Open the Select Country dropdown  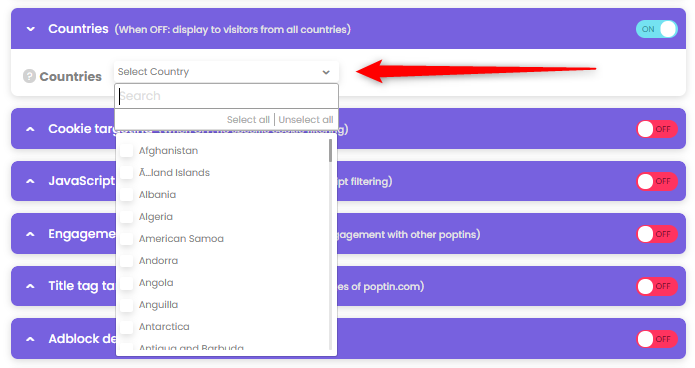coord(226,72)
